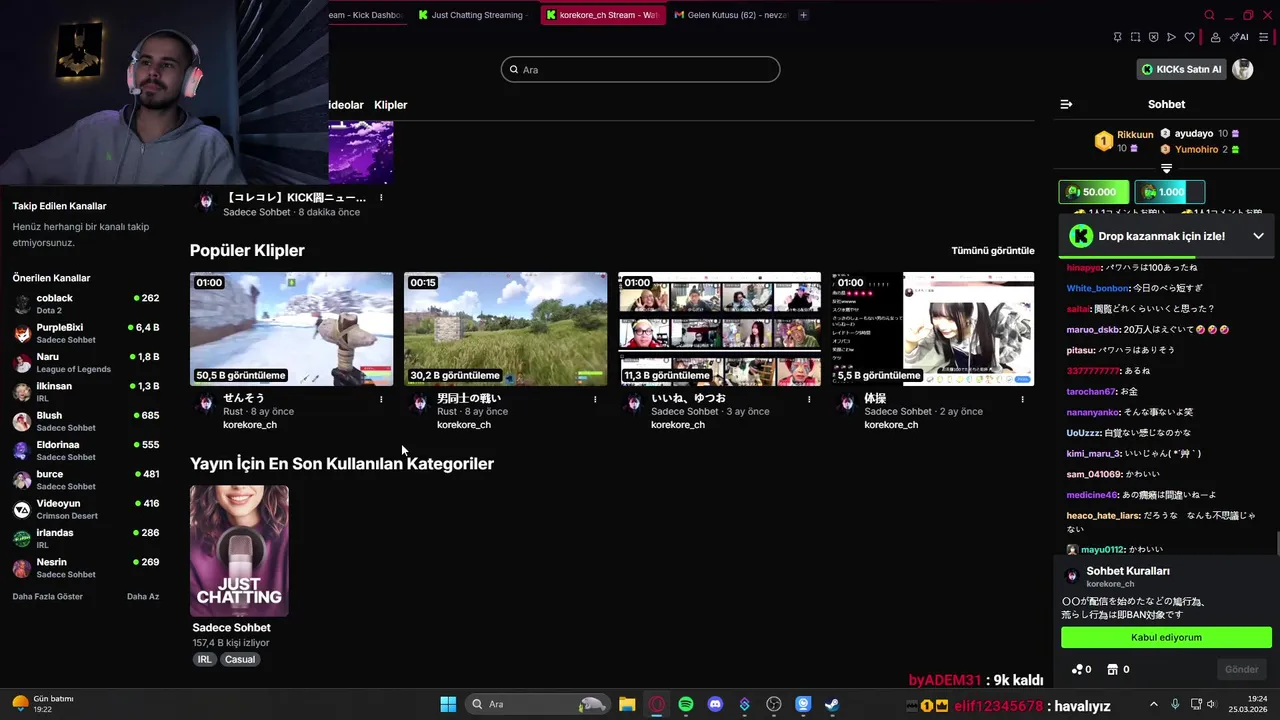Open Discord from the taskbar
The image size is (1280, 720).
715,704
